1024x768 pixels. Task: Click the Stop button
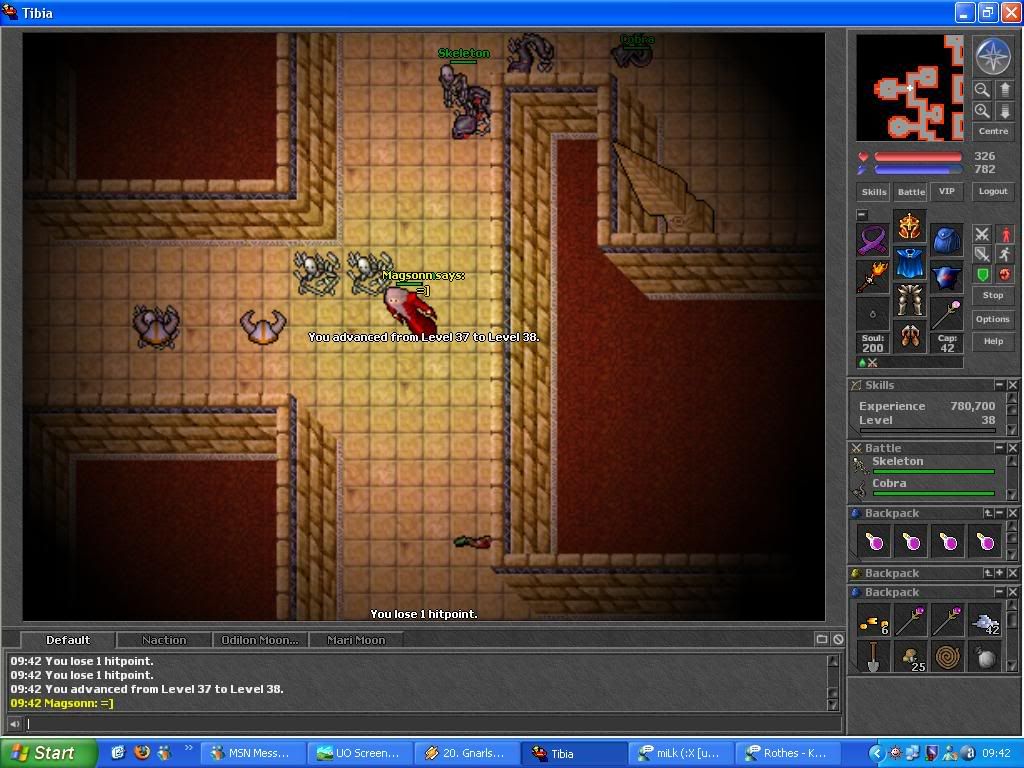point(993,295)
